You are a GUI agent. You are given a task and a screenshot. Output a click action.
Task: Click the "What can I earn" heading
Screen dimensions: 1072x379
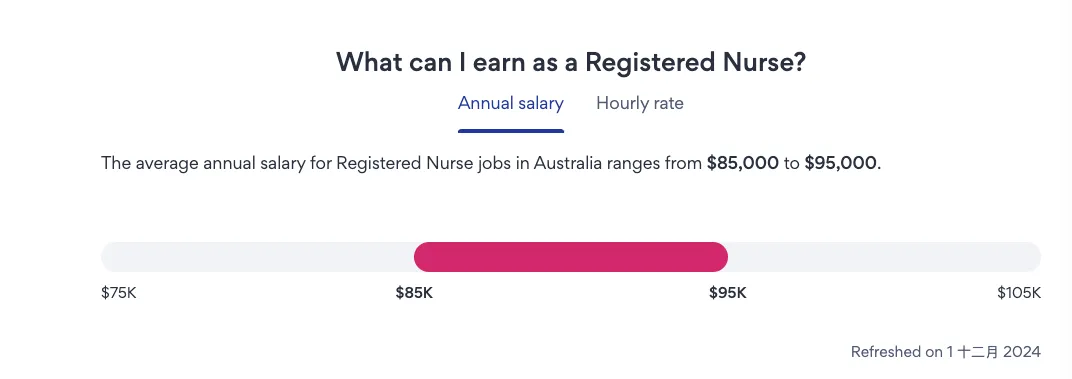[x=571, y=63]
